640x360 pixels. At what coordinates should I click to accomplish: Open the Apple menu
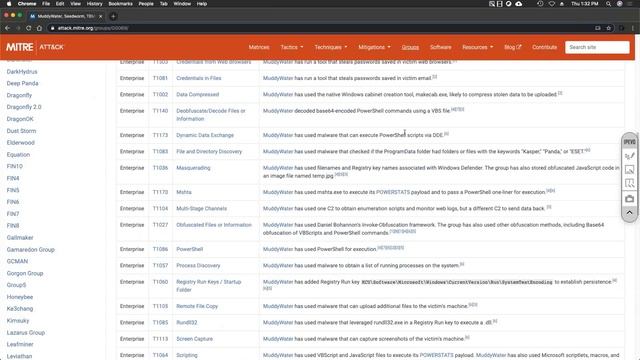[9, 4]
